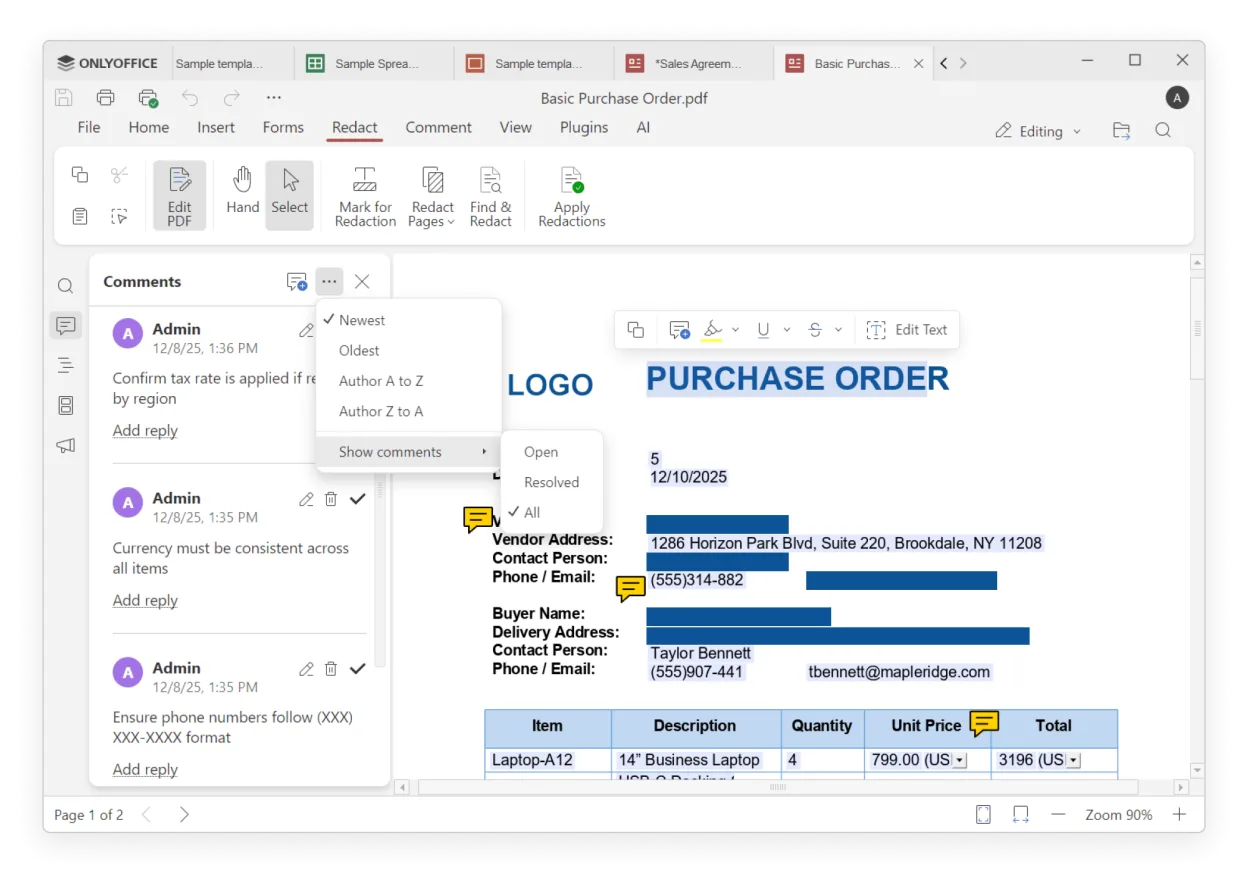
Task: Click Add reply under phone numbers comment
Action: click(145, 769)
